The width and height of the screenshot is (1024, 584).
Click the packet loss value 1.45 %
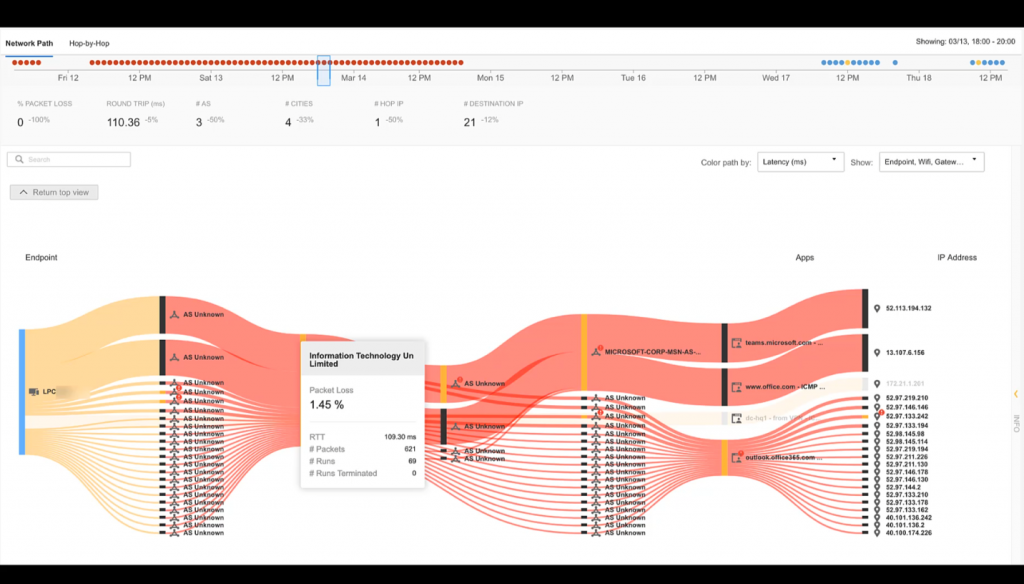coord(327,405)
